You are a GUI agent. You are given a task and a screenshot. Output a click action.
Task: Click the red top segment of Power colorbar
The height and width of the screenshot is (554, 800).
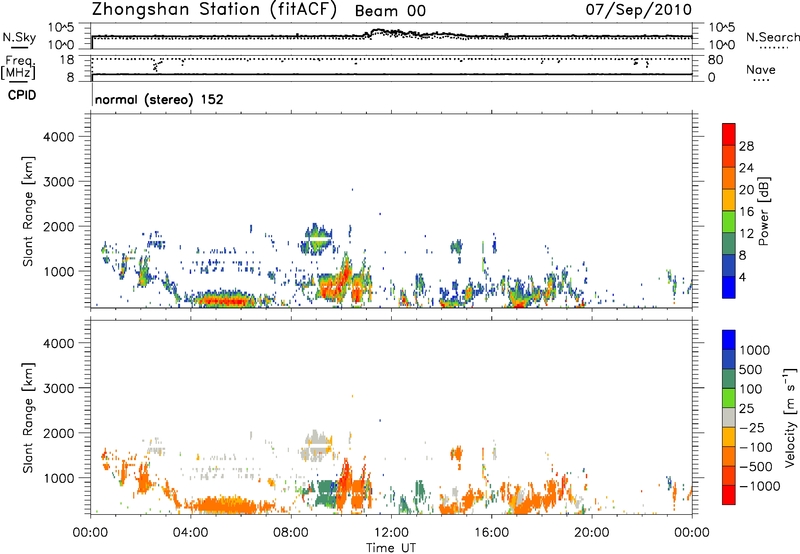click(x=729, y=134)
